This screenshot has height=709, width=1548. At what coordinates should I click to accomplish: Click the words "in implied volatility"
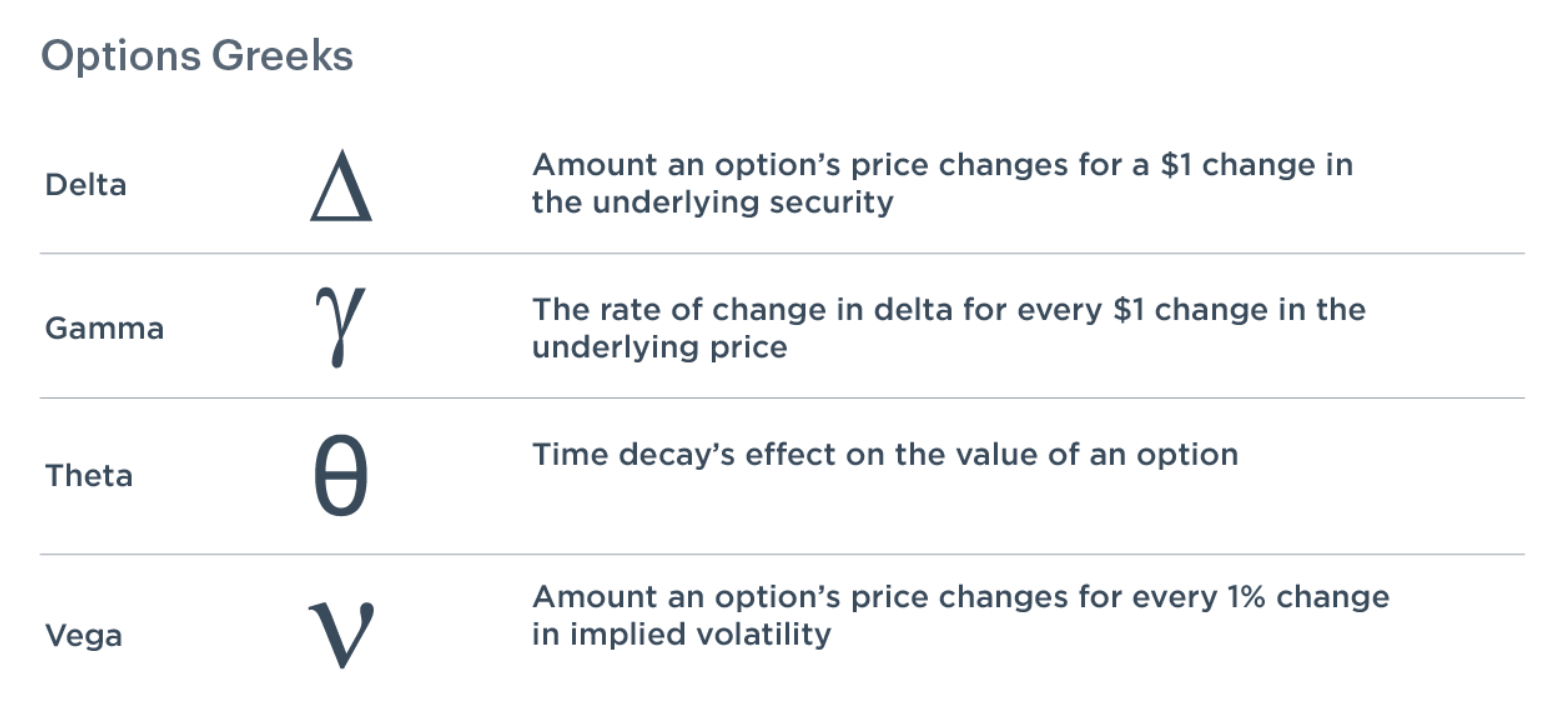tap(681, 635)
